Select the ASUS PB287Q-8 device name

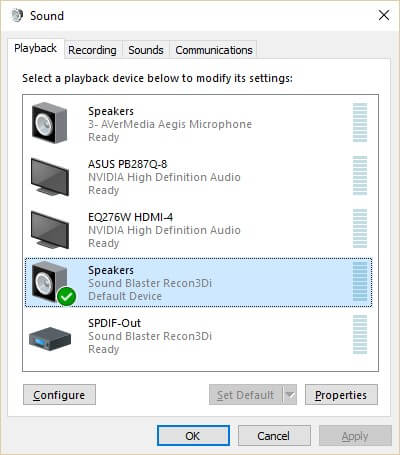pyautogui.click(x=128, y=164)
